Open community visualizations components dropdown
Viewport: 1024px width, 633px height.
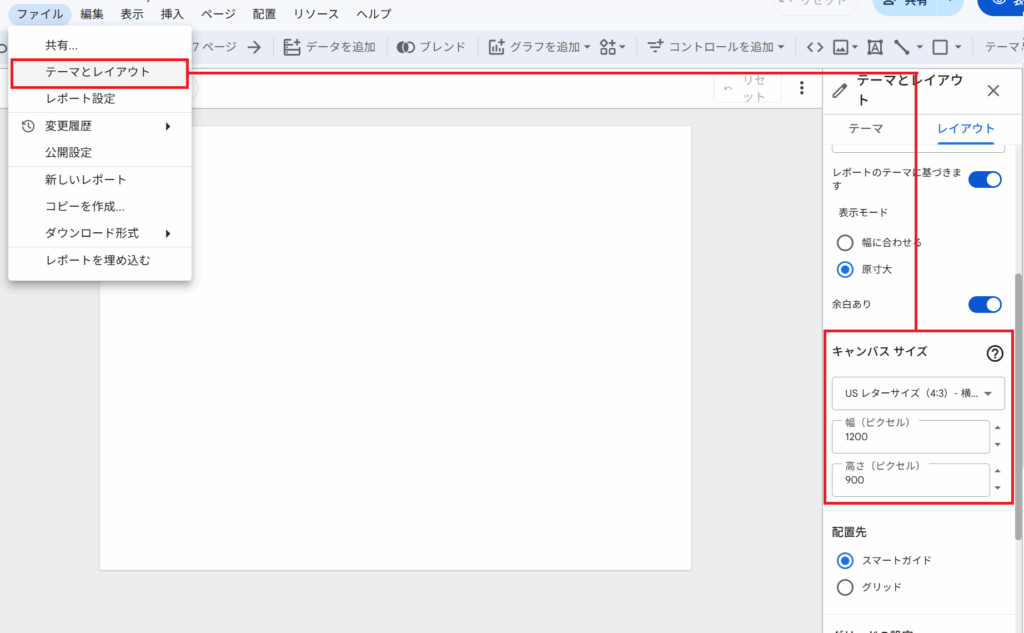tap(613, 47)
